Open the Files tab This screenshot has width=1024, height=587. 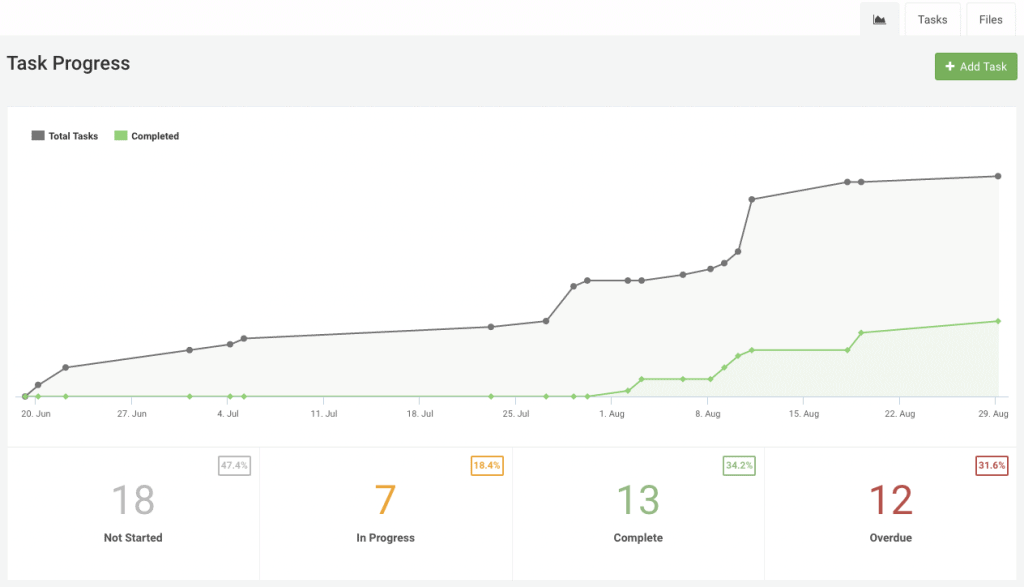(x=990, y=18)
